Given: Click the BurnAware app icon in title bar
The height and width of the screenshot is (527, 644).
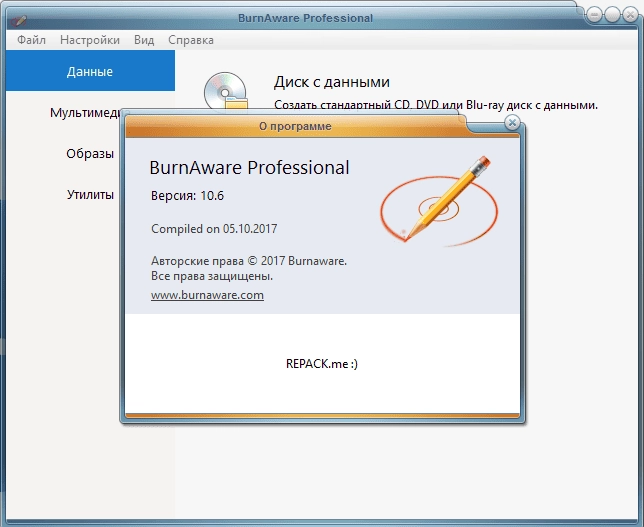Looking at the screenshot, I should coord(19,20).
